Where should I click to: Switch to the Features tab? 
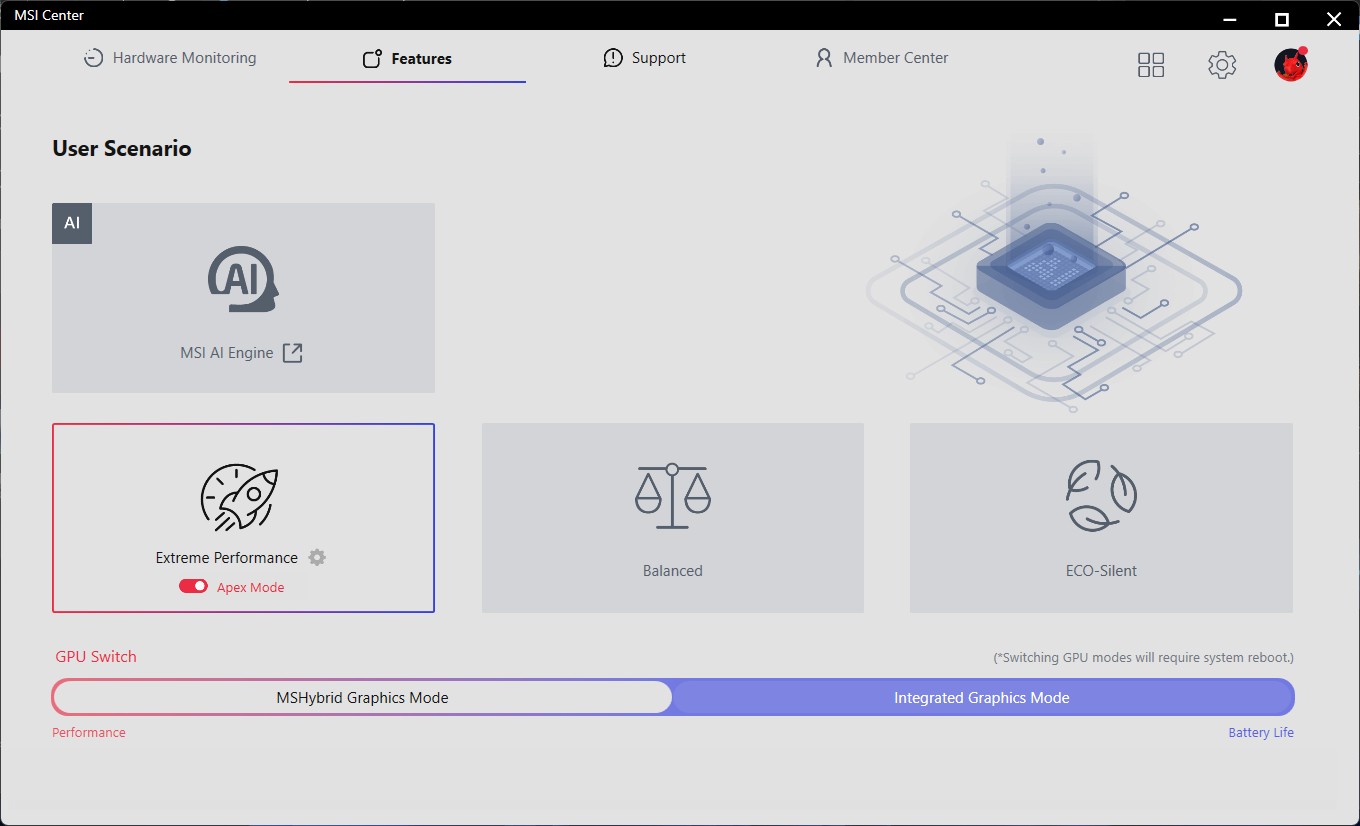point(407,59)
